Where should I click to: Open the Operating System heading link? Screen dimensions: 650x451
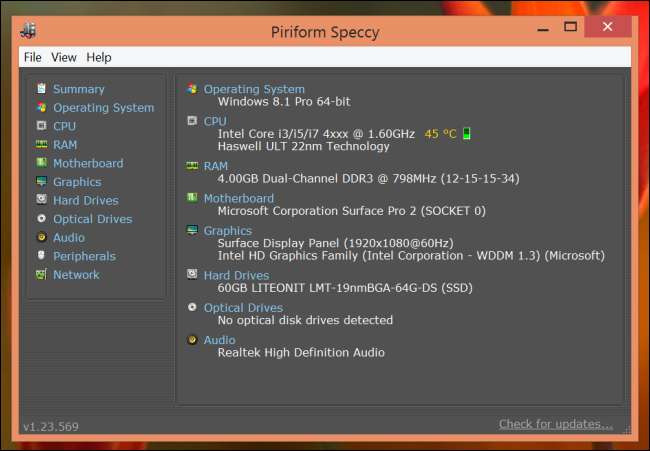pos(254,89)
